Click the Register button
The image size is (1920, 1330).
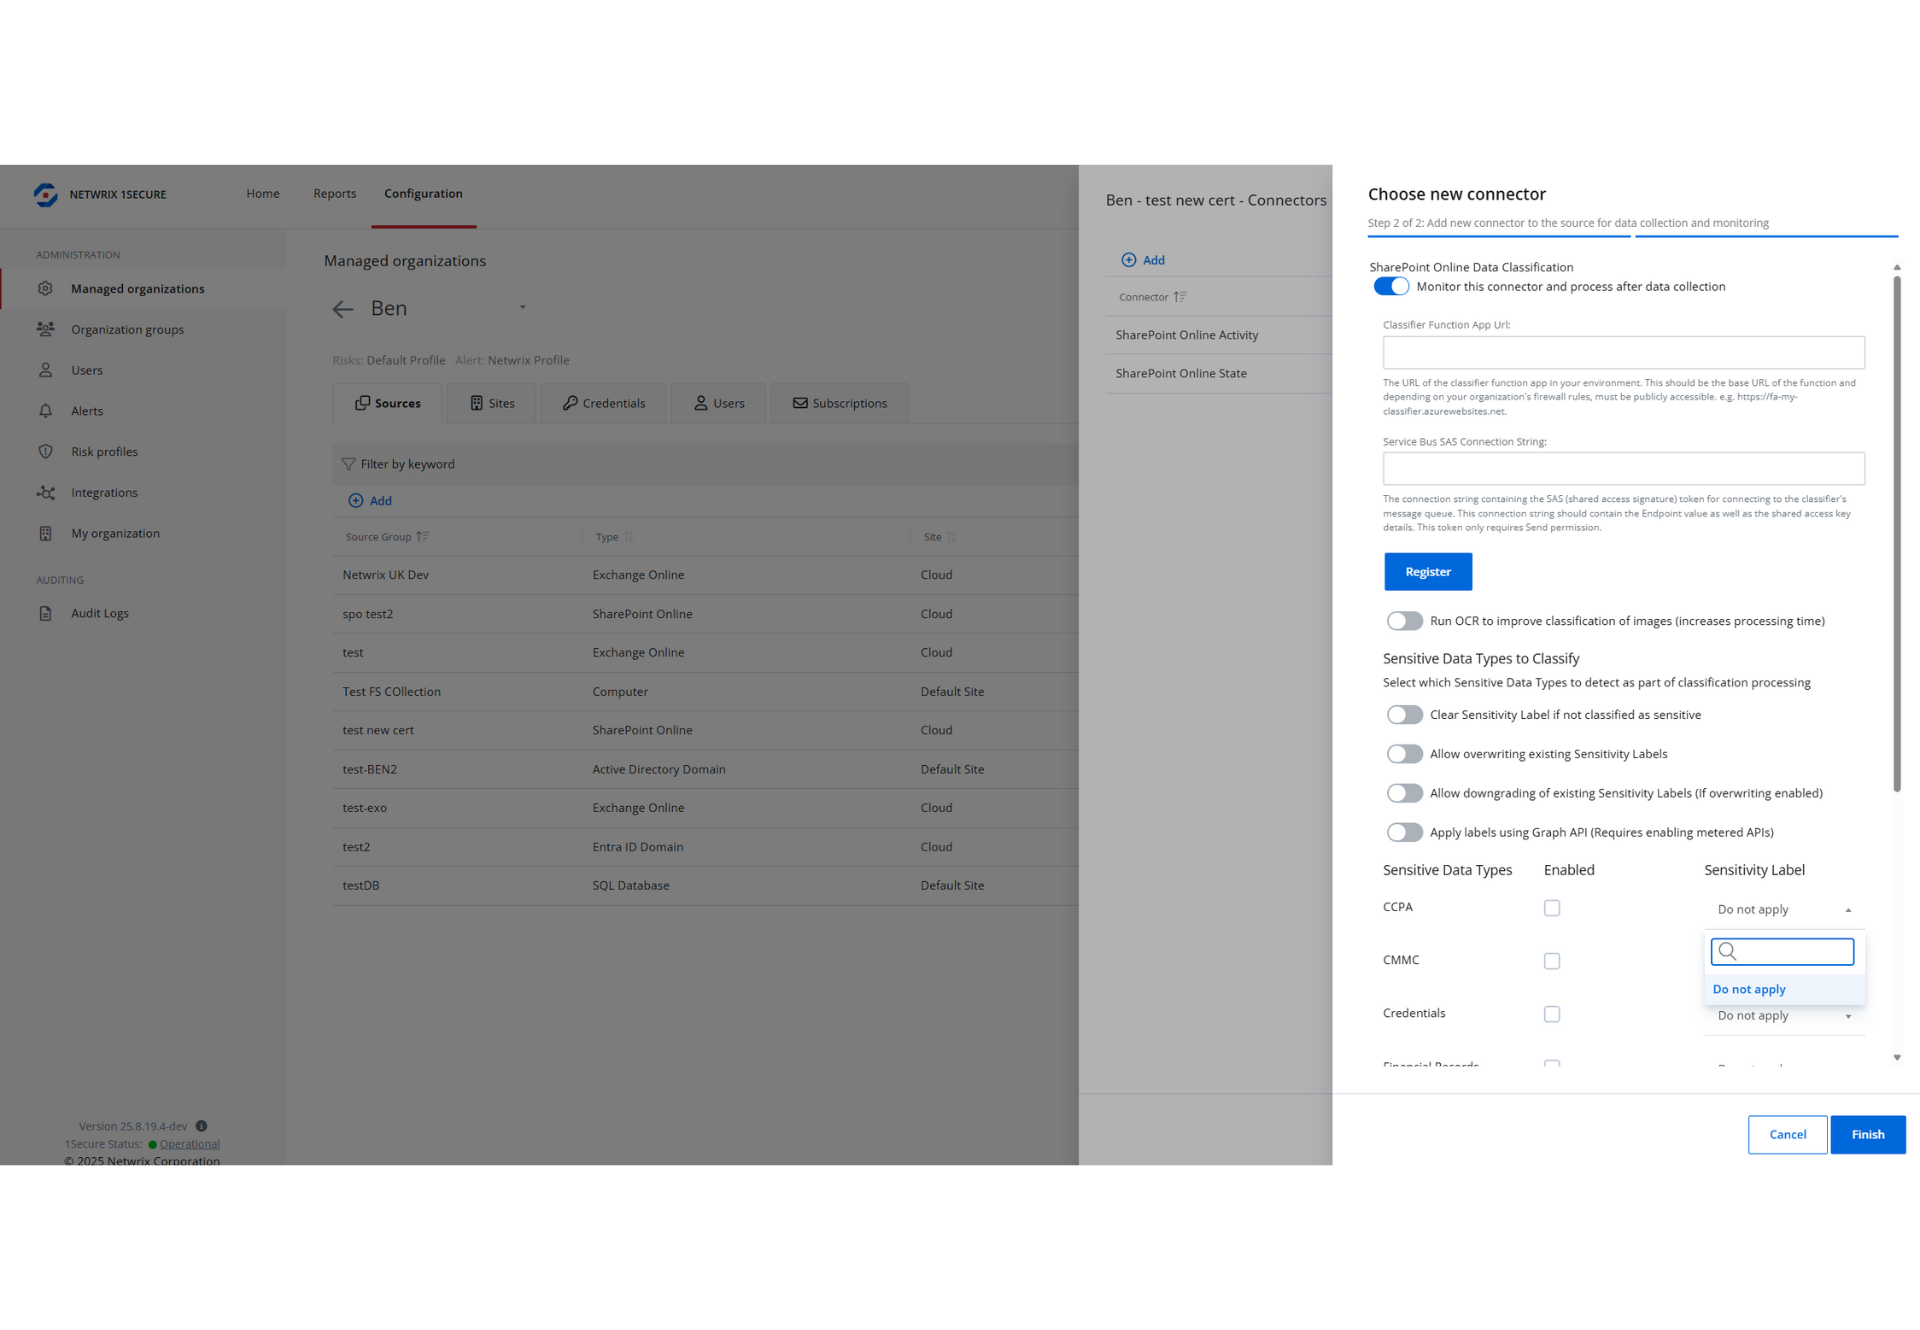coord(1427,572)
